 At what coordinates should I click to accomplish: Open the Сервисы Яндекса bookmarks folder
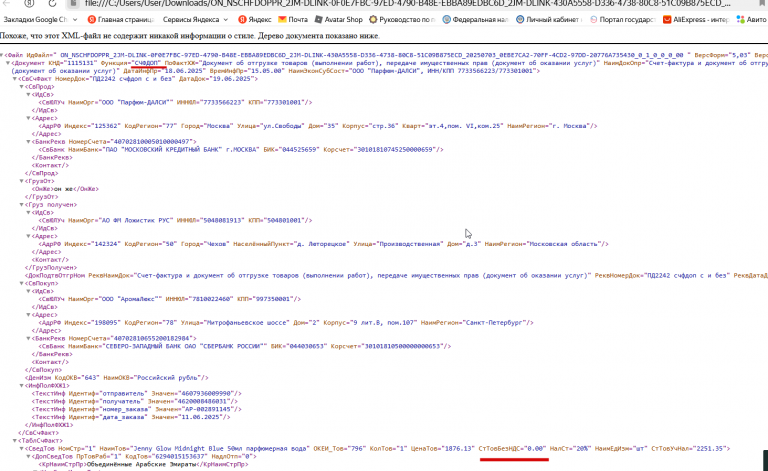195,20
